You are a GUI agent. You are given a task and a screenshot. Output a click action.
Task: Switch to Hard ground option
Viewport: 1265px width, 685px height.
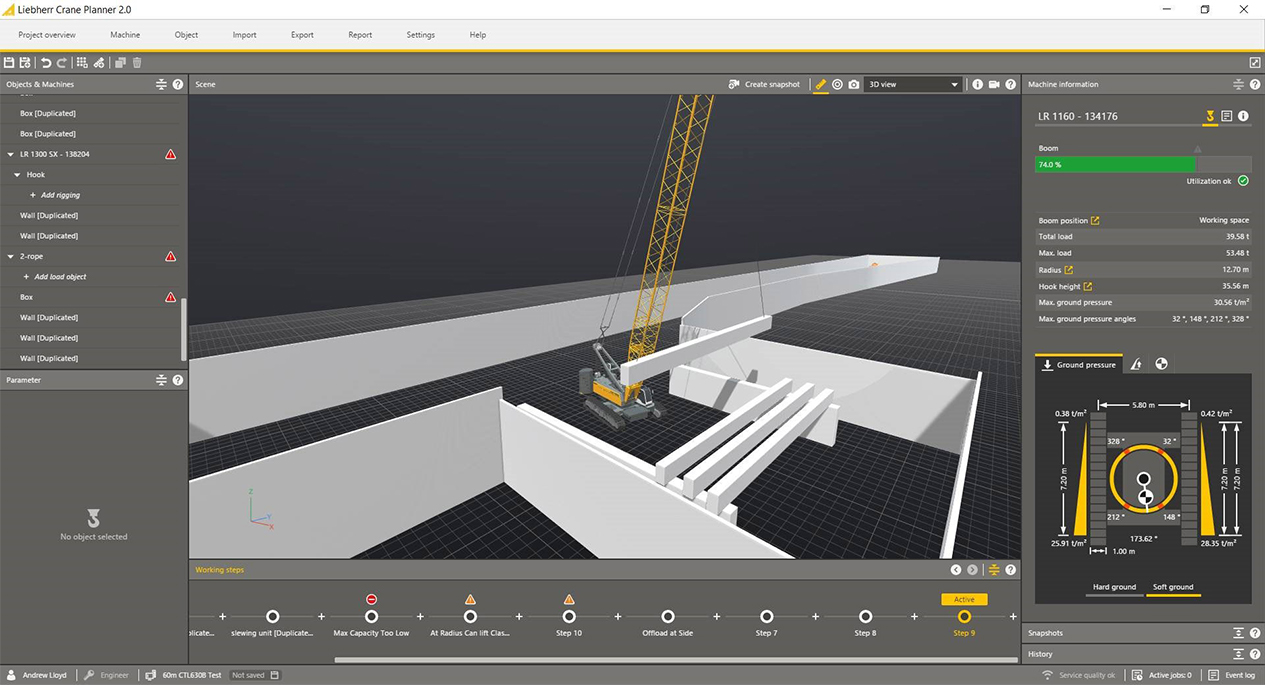click(x=1114, y=587)
